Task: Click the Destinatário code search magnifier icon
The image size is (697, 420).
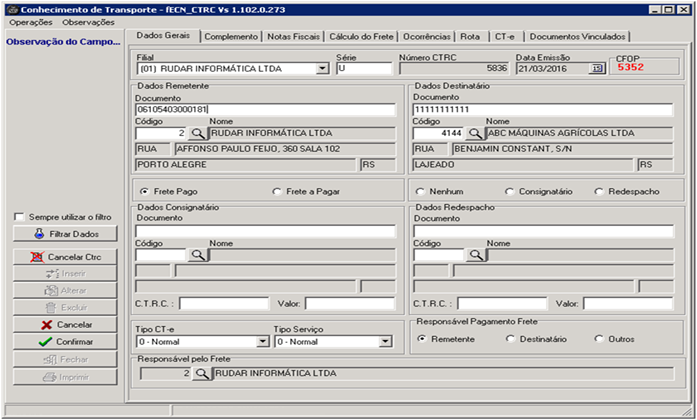Action: [476, 133]
